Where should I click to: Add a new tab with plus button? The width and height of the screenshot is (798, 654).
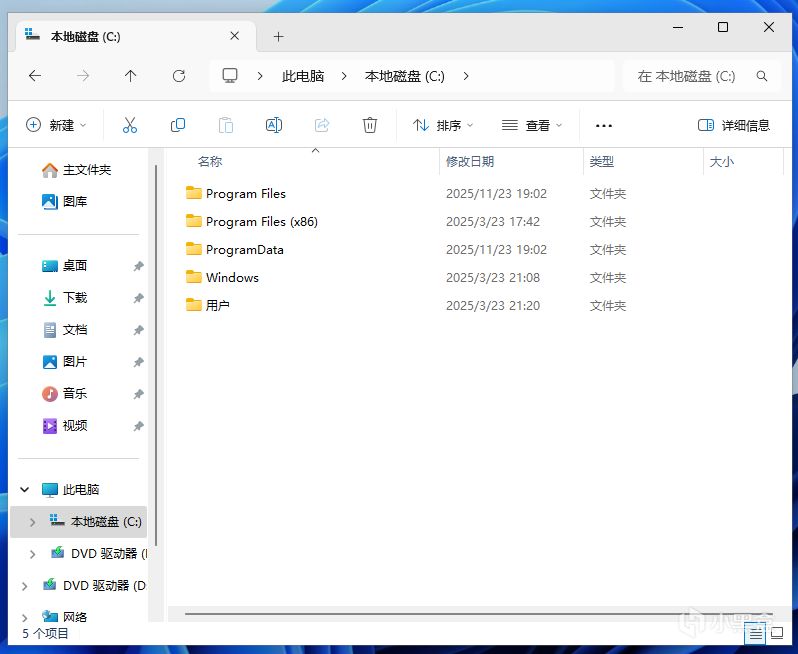[278, 37]
